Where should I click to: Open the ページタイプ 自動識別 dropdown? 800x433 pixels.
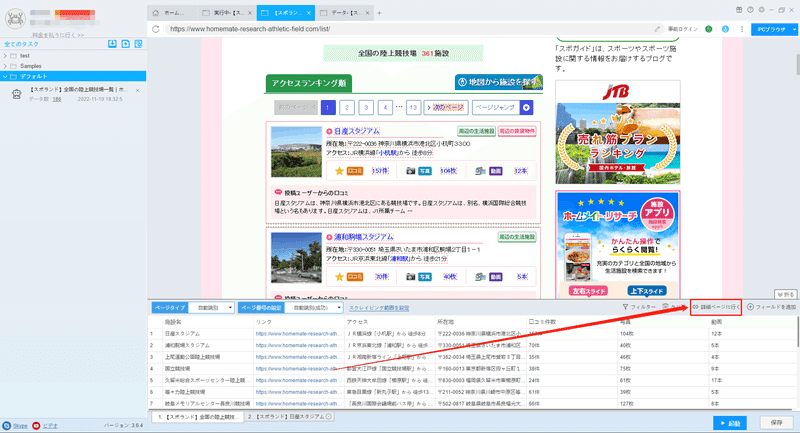212,308
